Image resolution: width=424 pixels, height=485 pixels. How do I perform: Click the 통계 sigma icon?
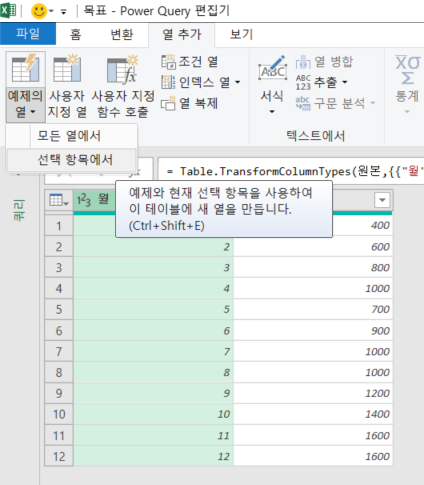pyautogui.click(x=407, y=69)
